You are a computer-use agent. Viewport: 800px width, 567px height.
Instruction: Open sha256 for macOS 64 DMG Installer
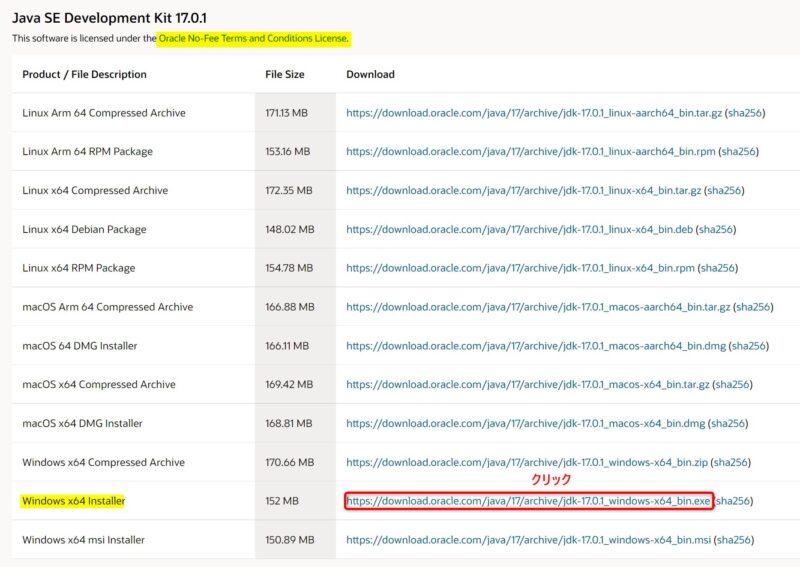(x=749, y=346)
